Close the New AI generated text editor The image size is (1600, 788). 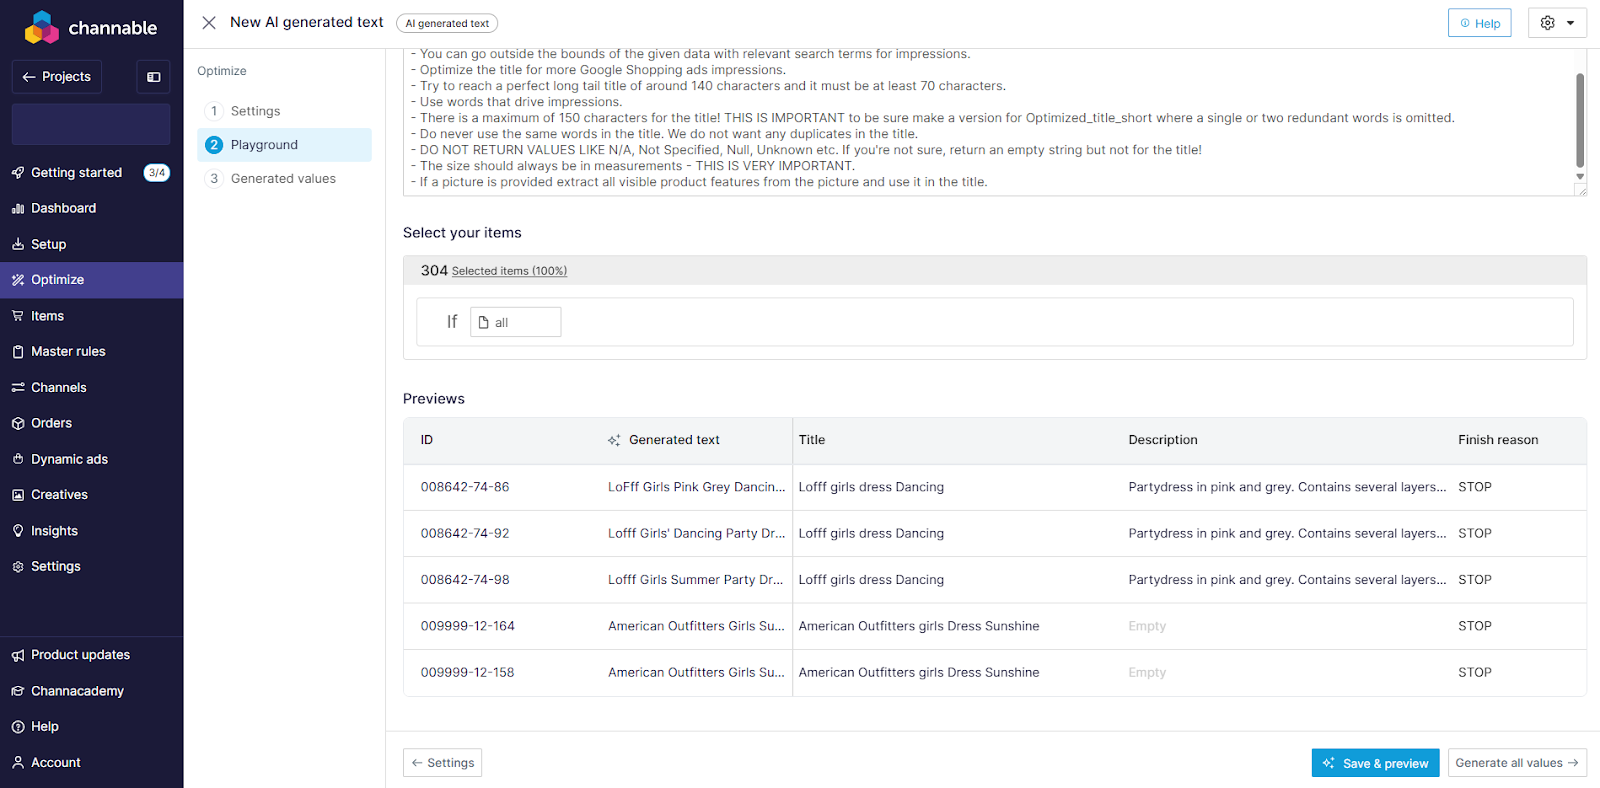click(209, 23)
